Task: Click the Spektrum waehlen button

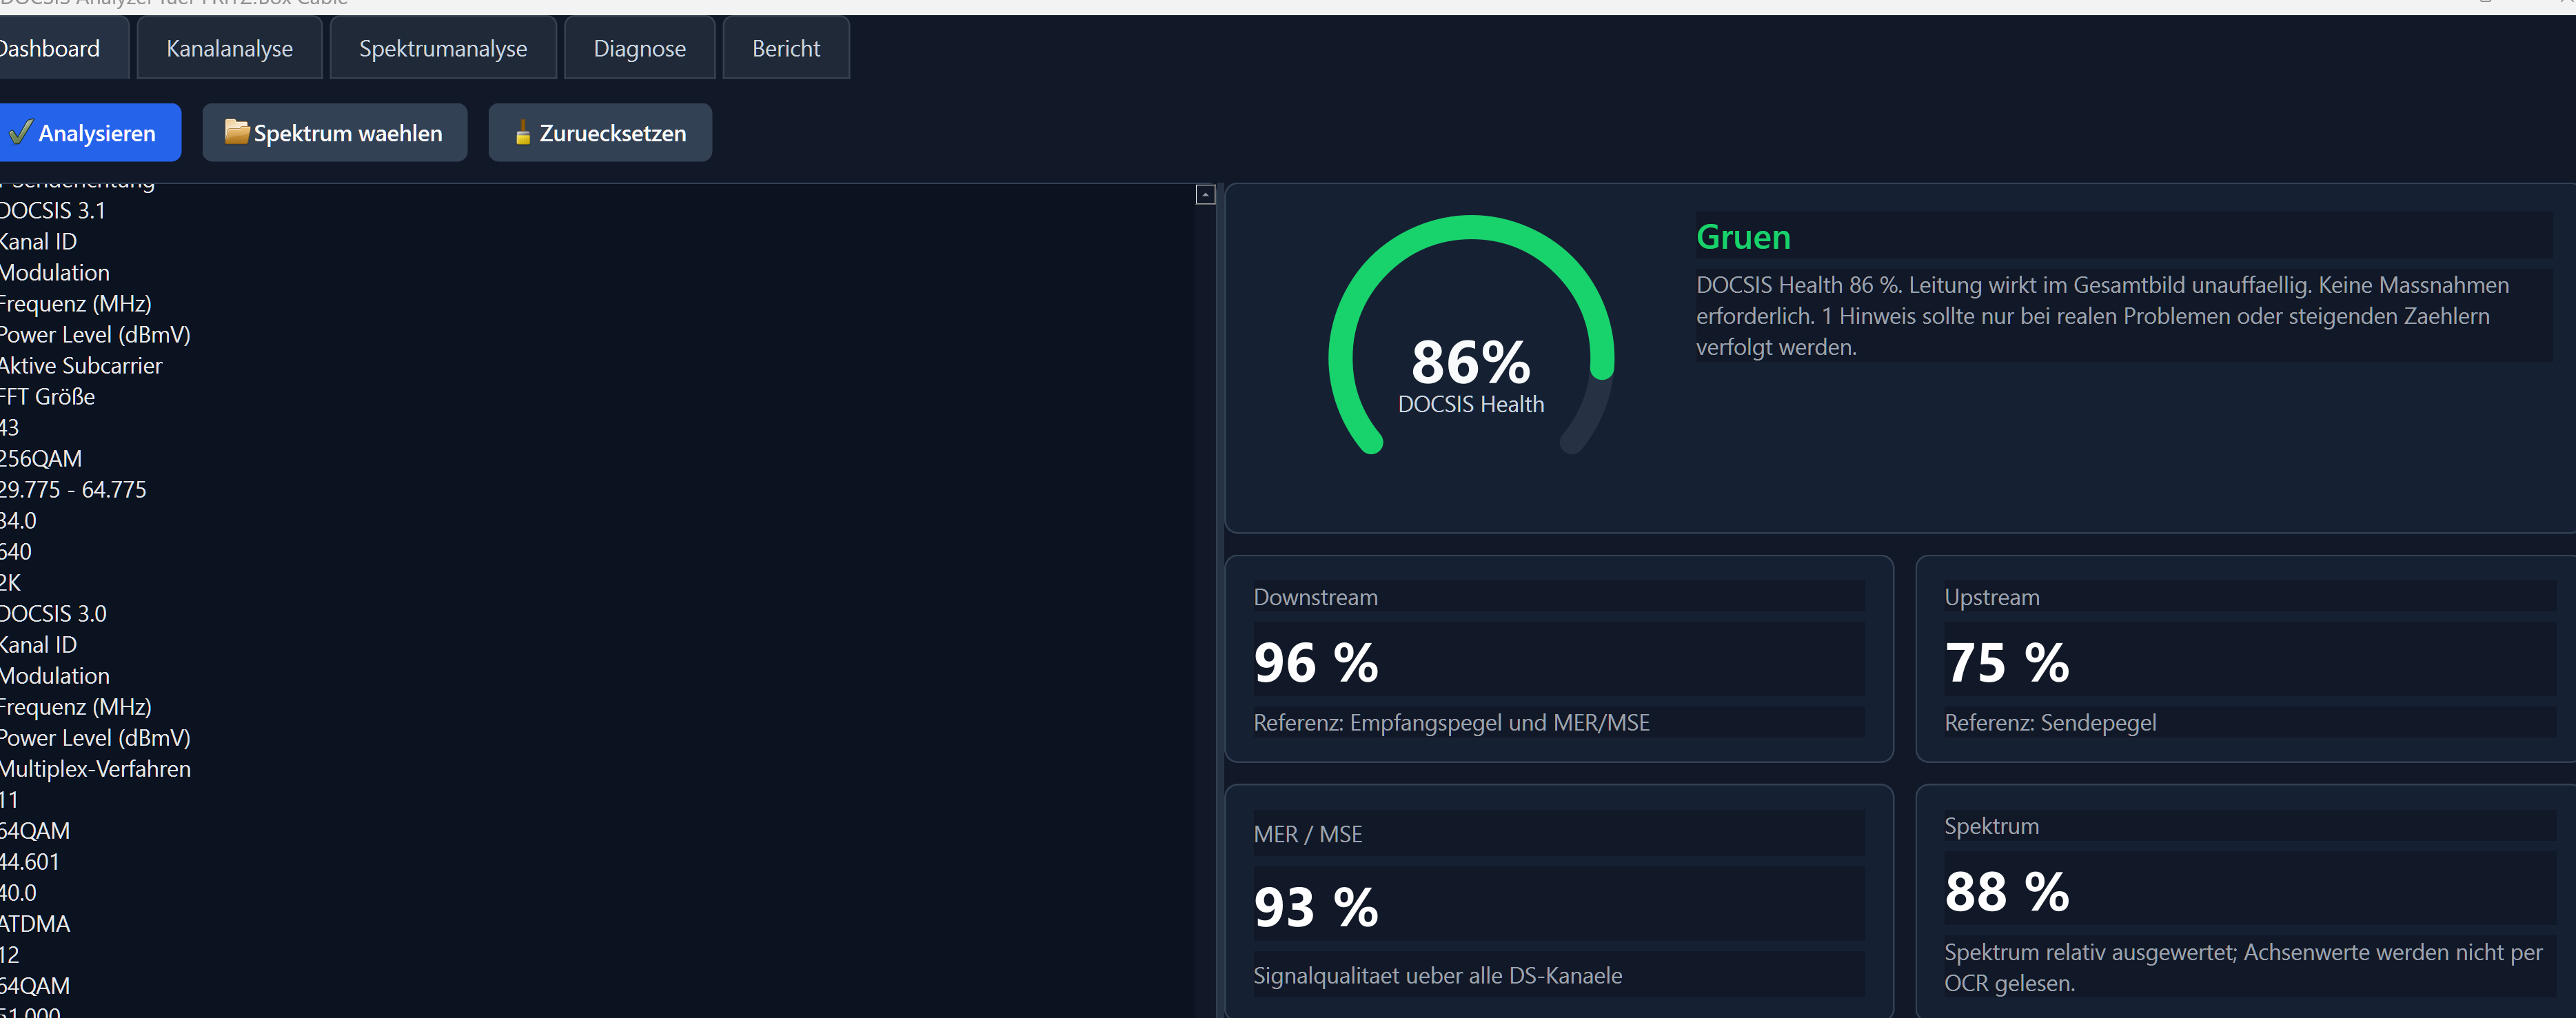Action: pyautogui.click(x=334, y=132)
